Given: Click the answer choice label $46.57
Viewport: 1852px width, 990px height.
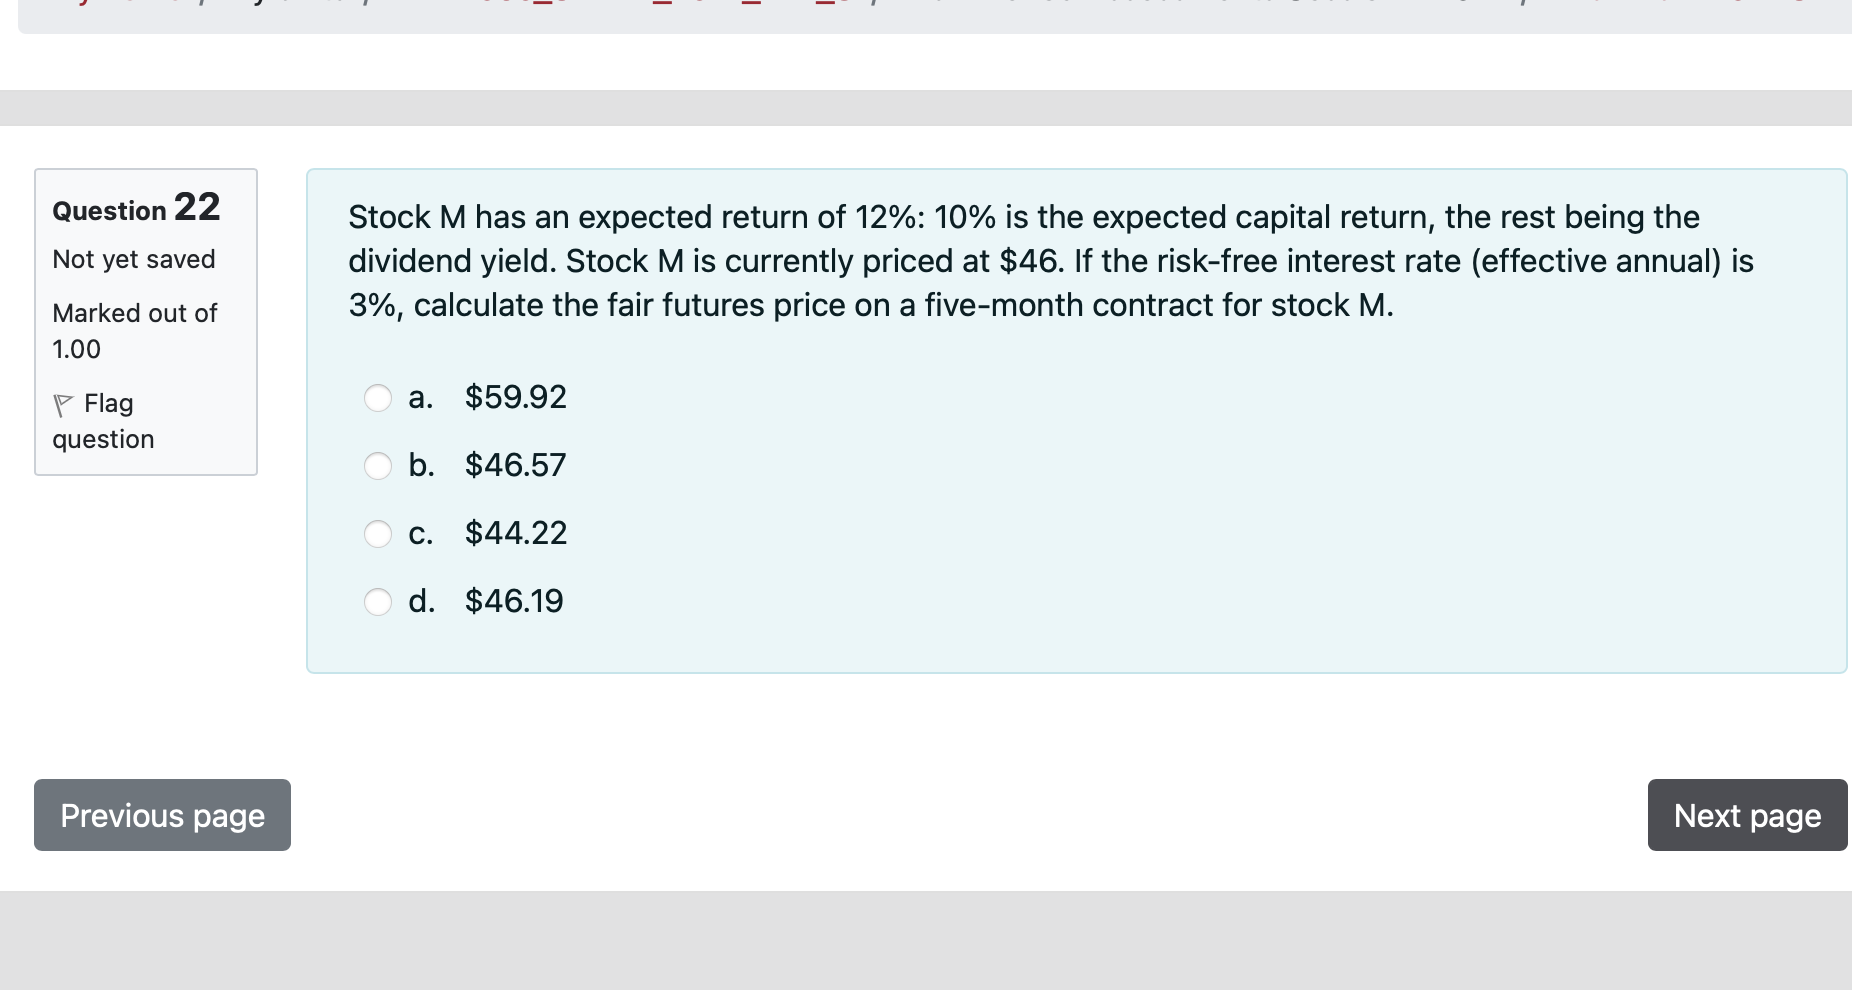Looking at the screenshot, I should (x=515, y=465).
